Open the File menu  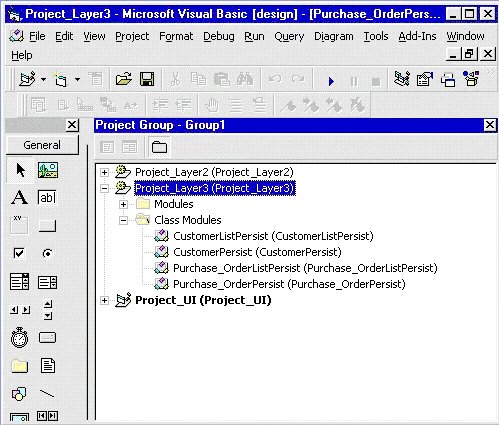coord(37,36)
